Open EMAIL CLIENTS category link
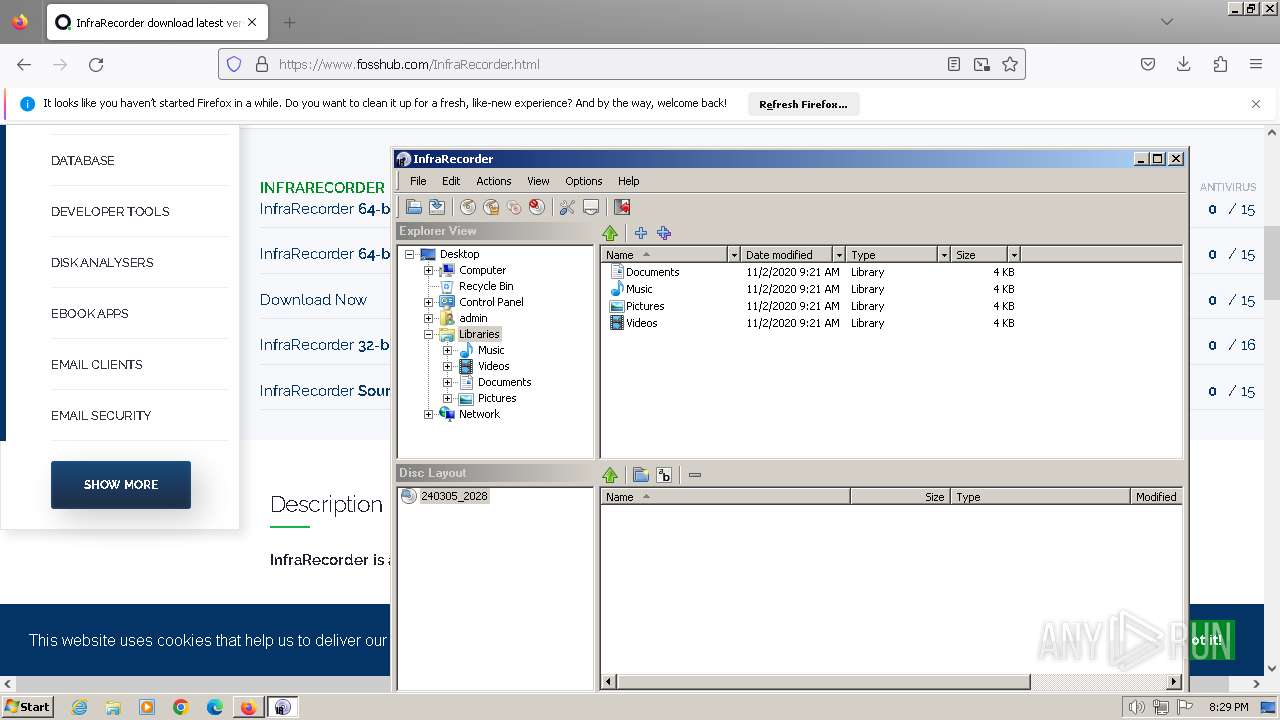The height and width of the screenshot is (720, 1280). (97, 364)
